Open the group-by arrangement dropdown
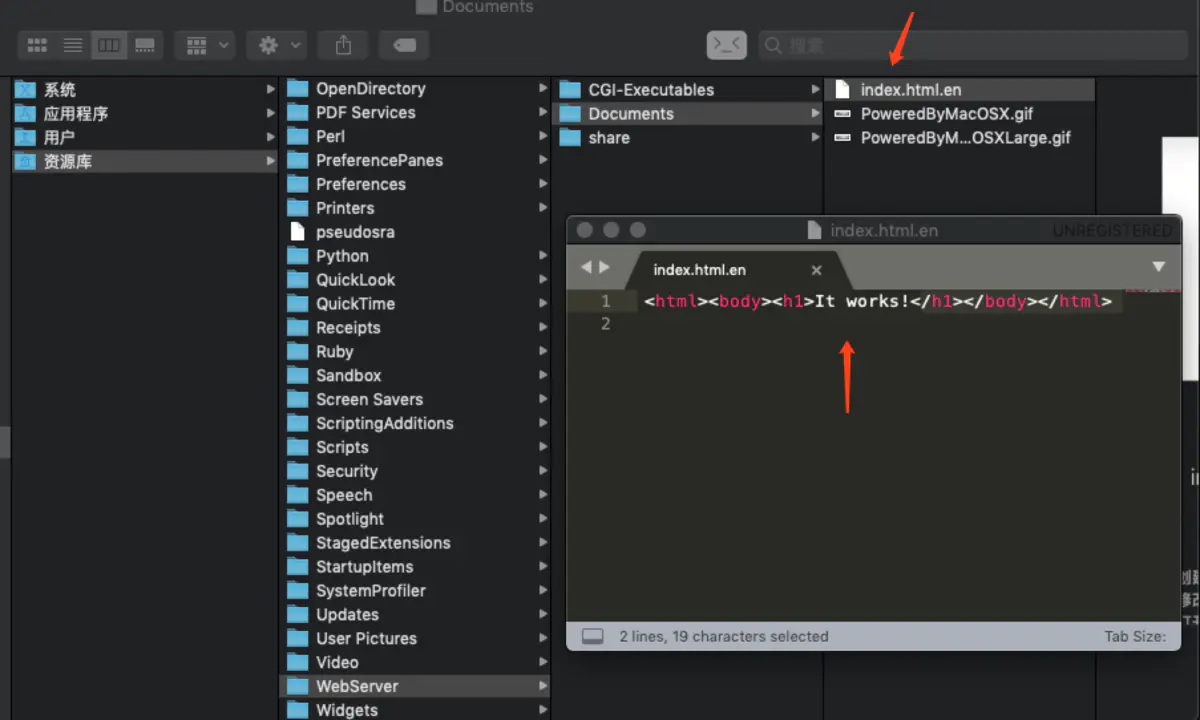Viewport: 1200px width, 720px height. 205,45
